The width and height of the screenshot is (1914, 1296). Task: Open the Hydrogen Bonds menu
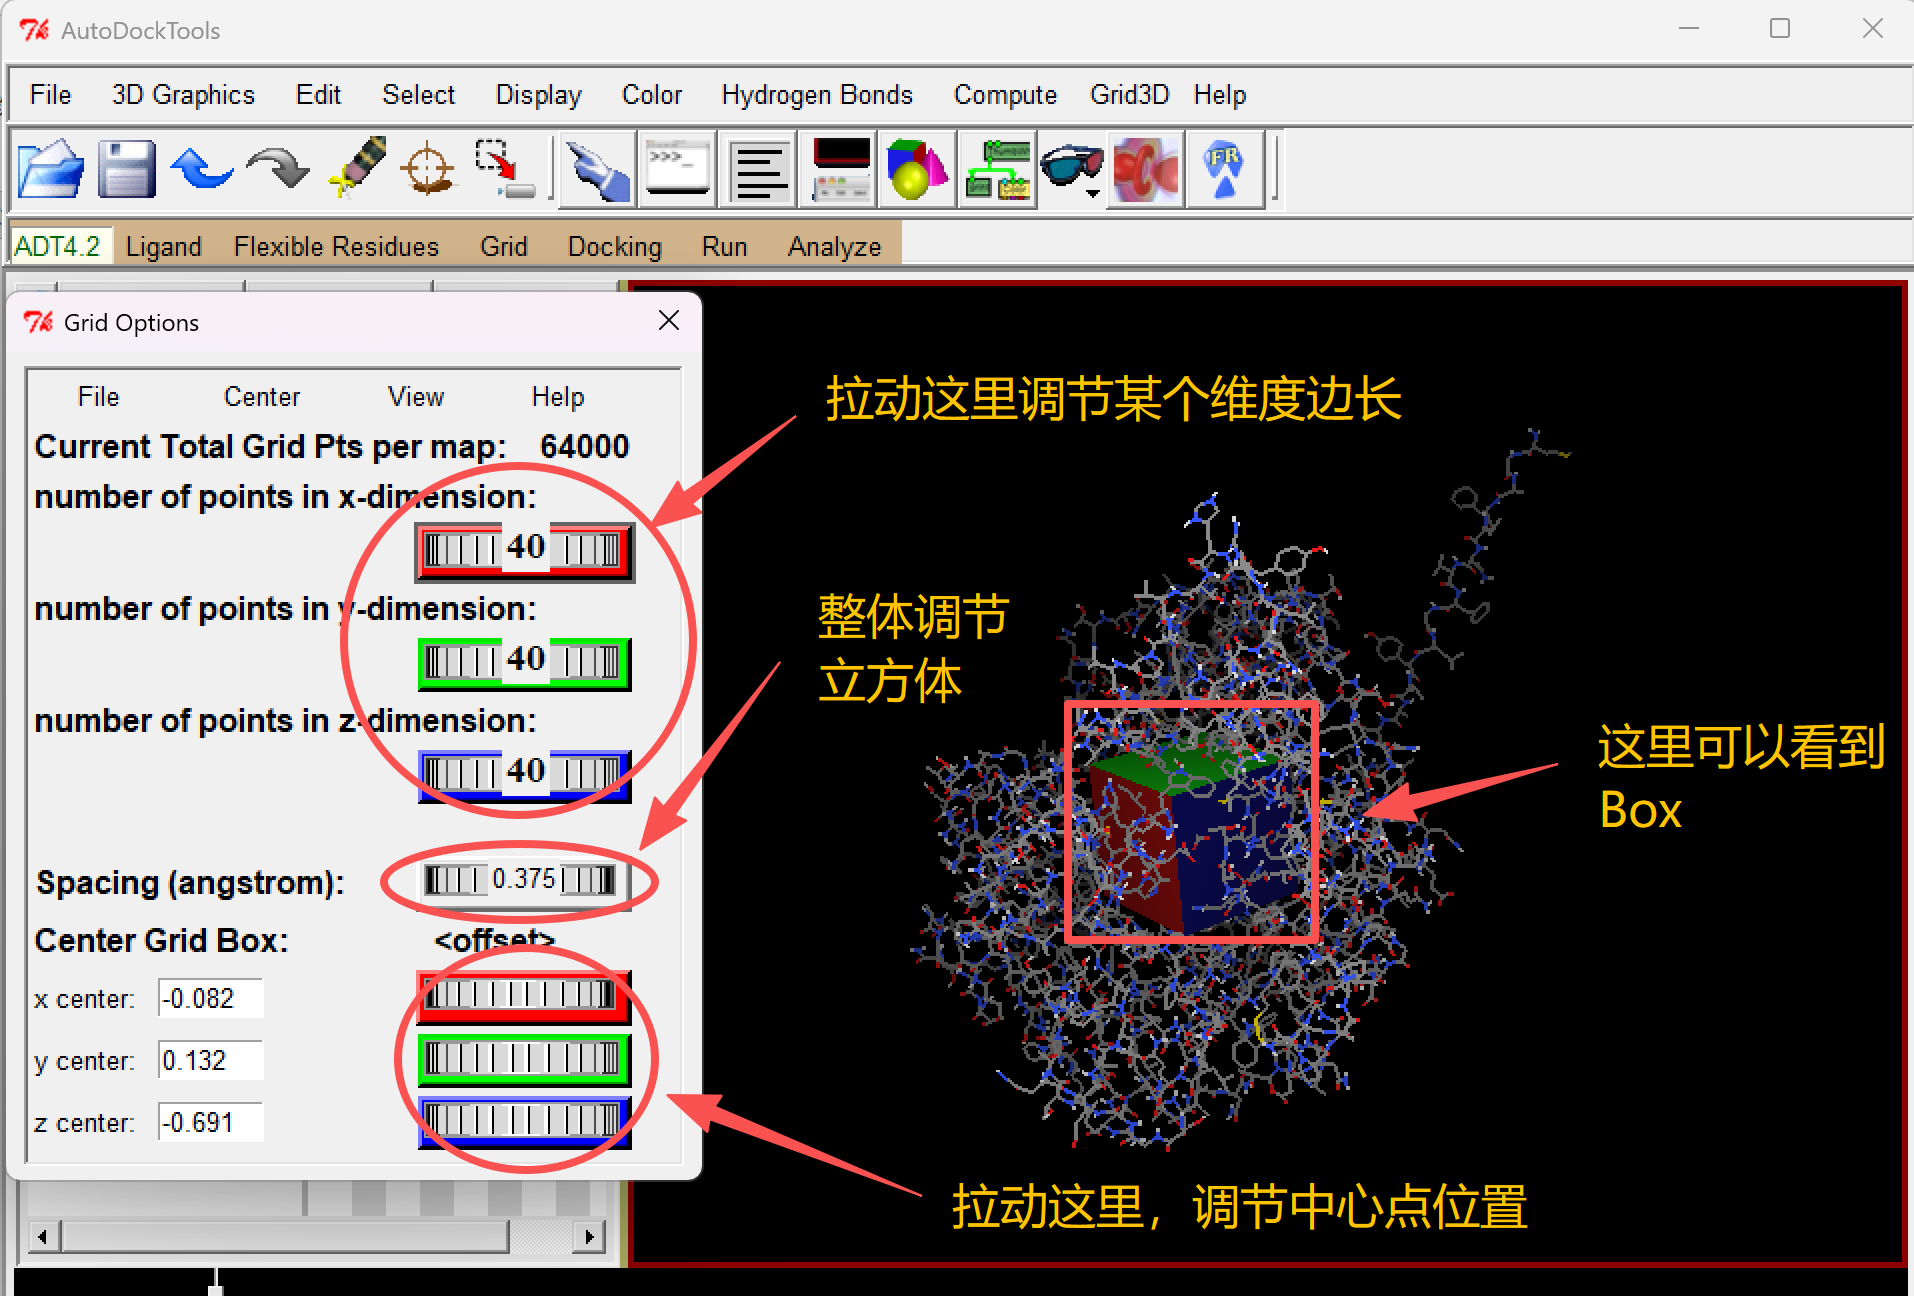817,95
